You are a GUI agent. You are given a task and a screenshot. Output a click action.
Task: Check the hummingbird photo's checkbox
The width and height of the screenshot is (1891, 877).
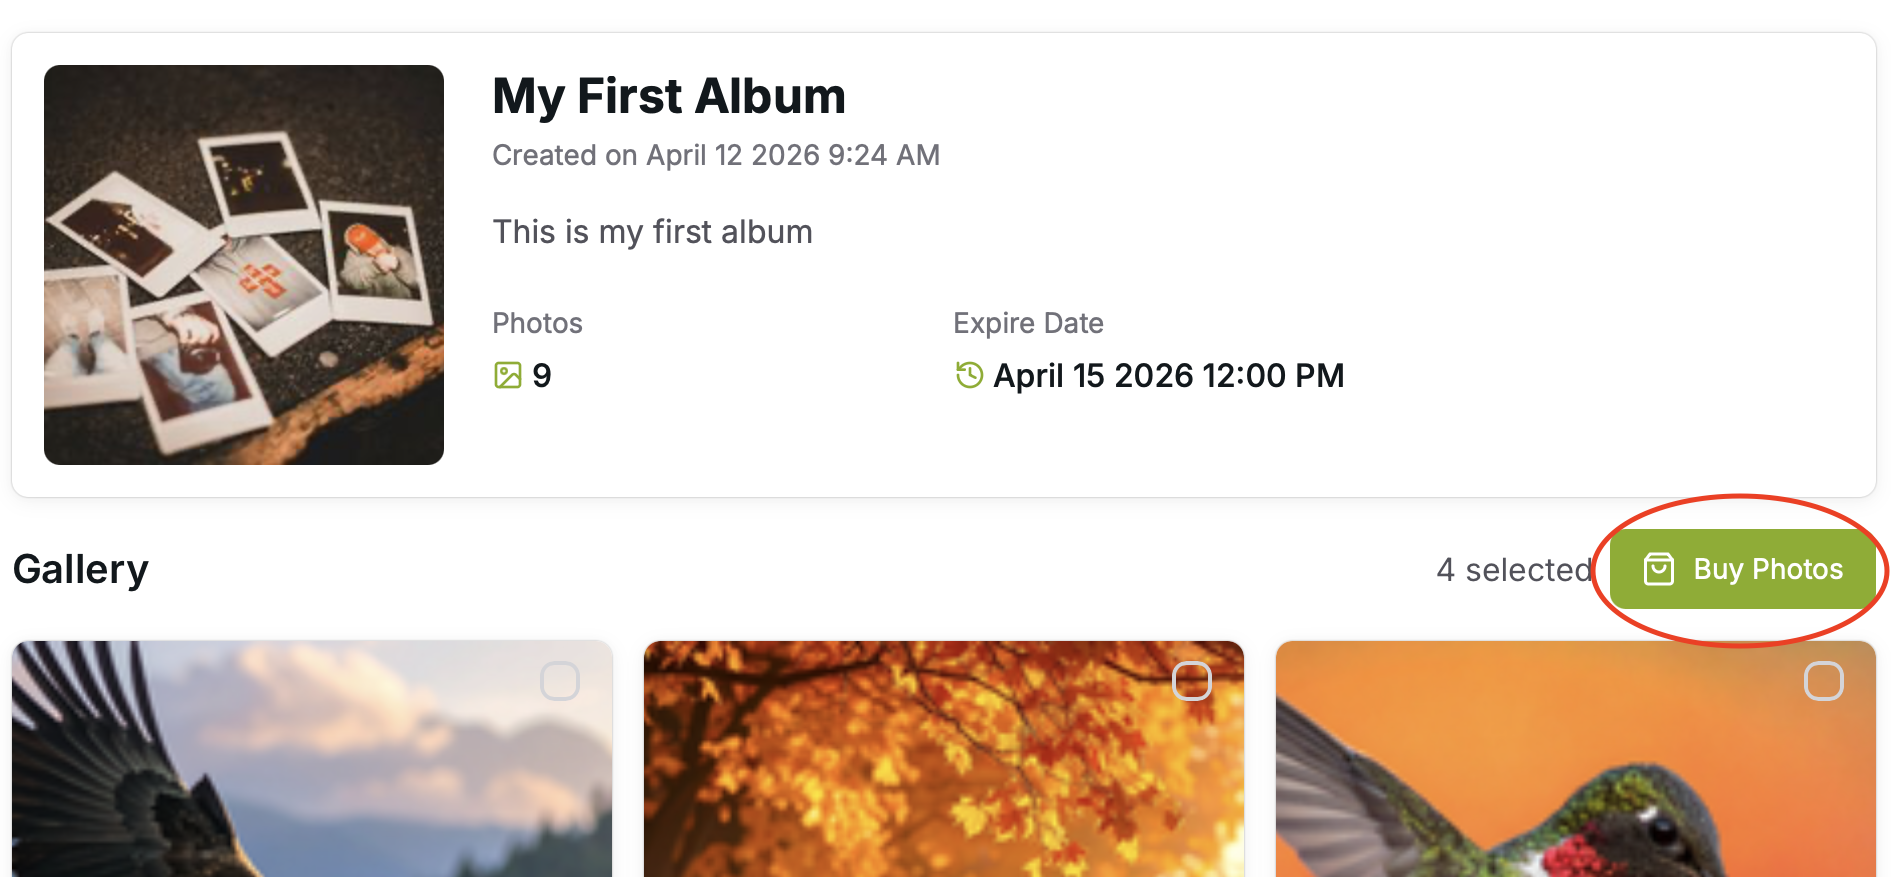pos(1823,681)
